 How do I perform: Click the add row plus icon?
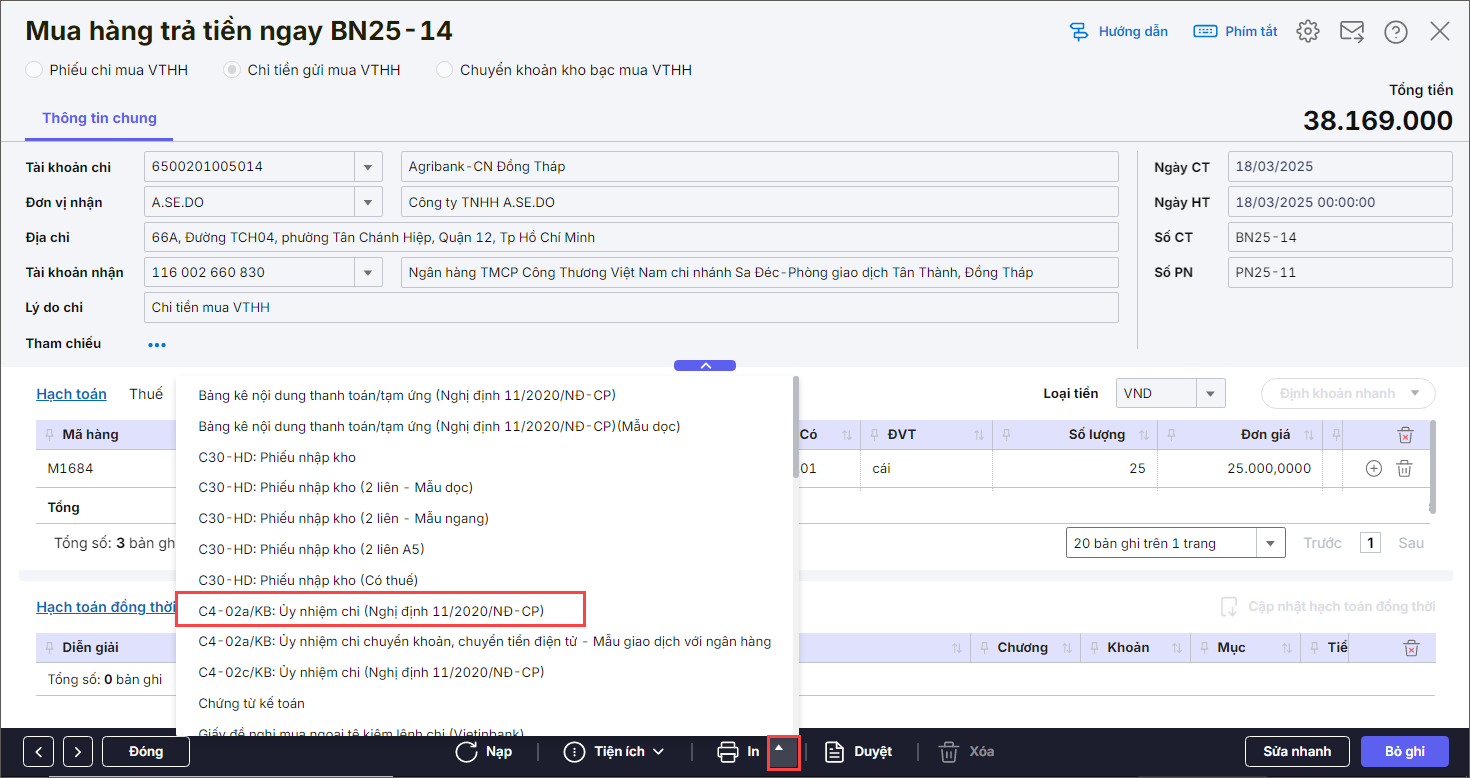coord(1374,468)
